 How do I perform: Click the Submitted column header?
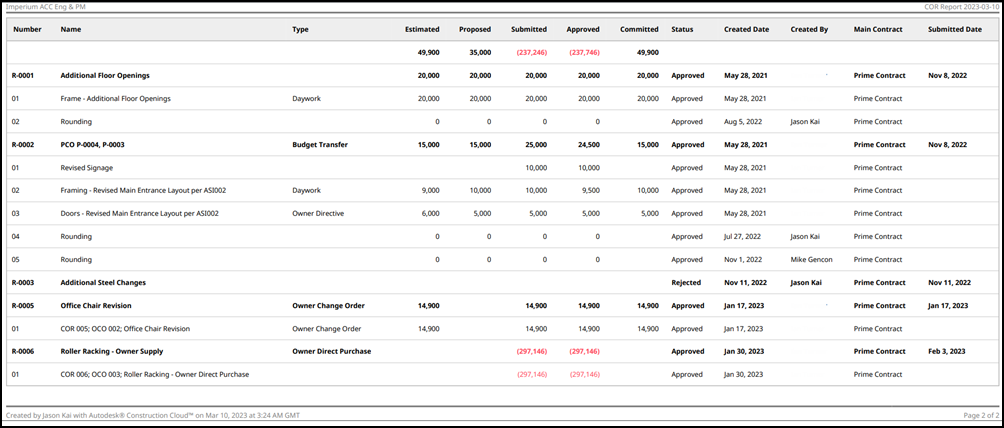pos(529,29)
